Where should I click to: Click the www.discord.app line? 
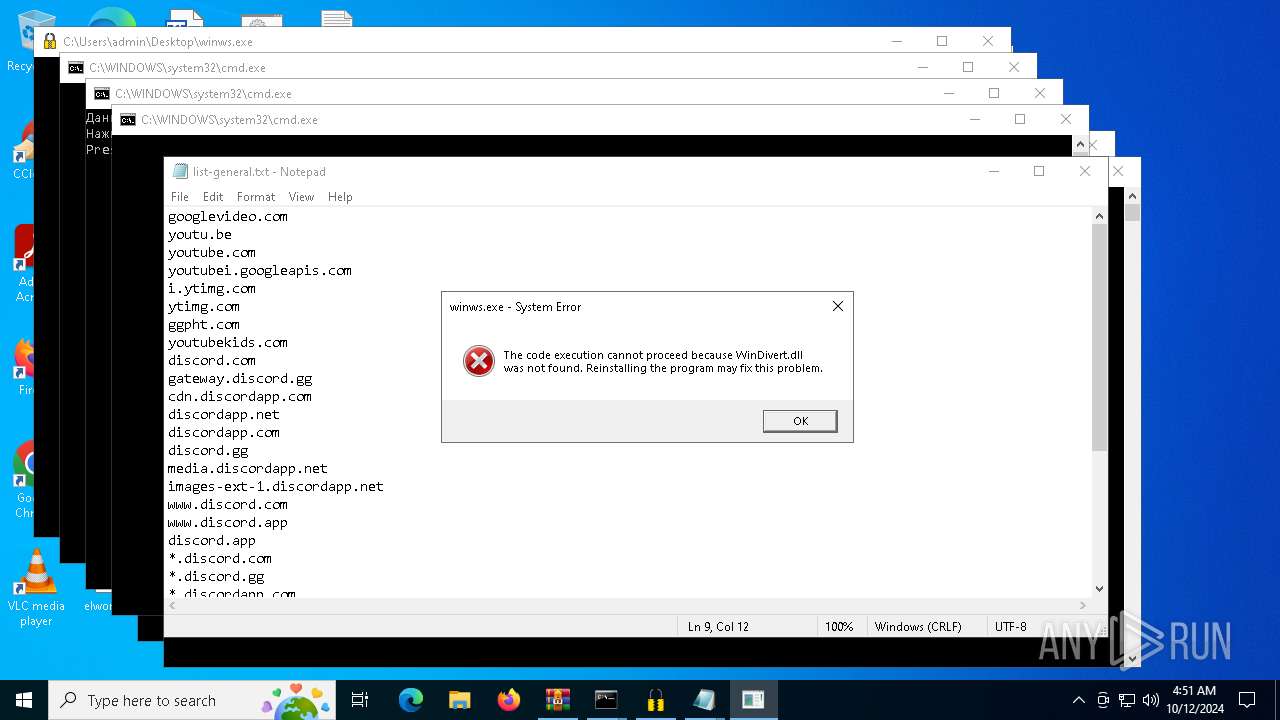tap(228, 522)
